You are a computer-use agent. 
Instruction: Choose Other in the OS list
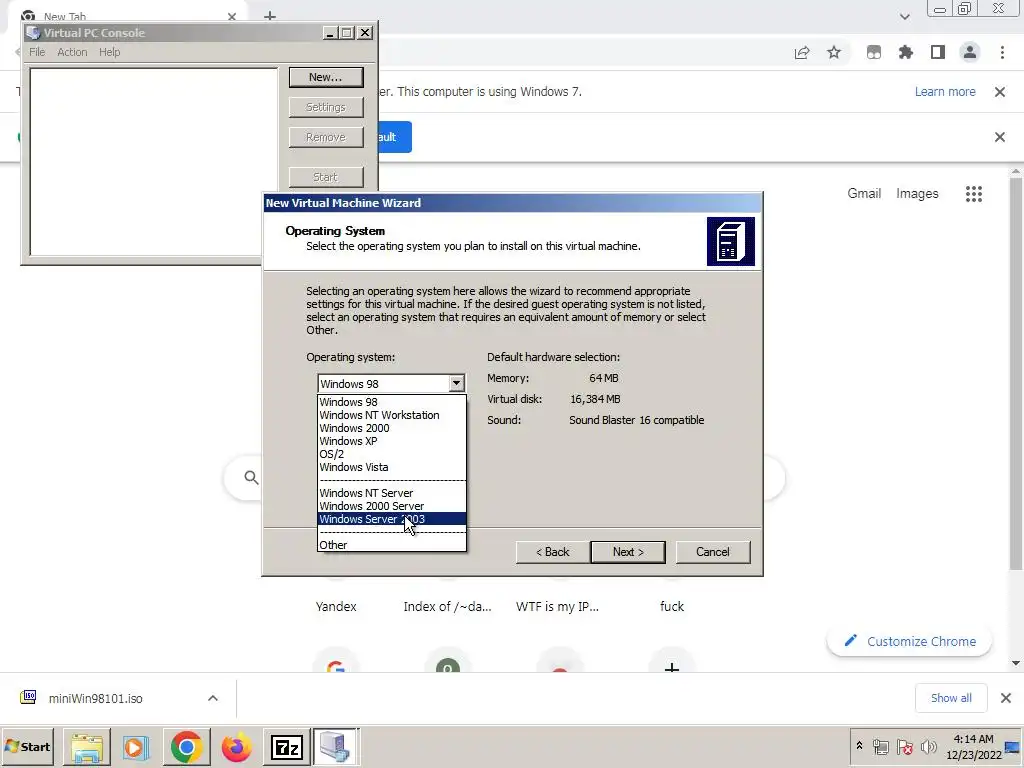coord(392,545)
